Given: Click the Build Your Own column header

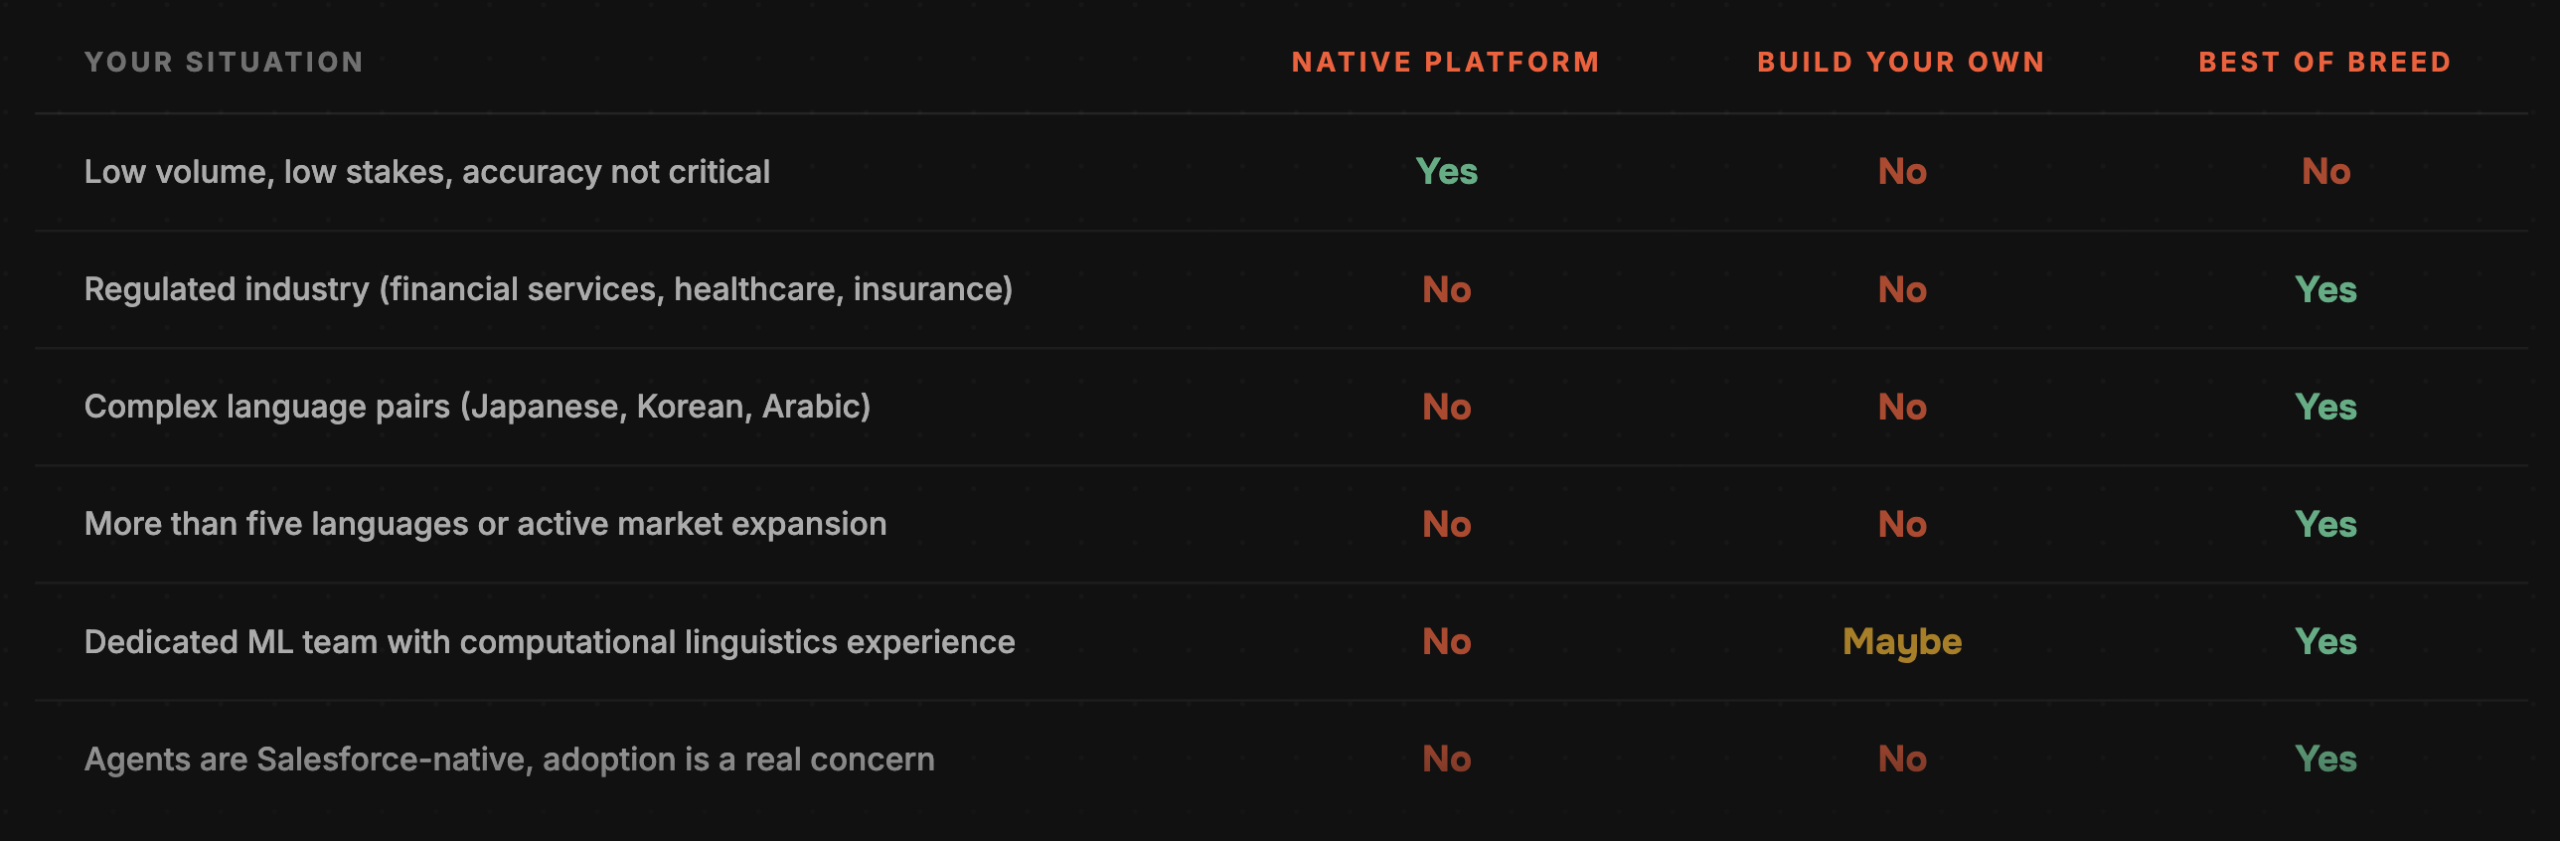Looking at the screenshot, I should point(1901,62).
